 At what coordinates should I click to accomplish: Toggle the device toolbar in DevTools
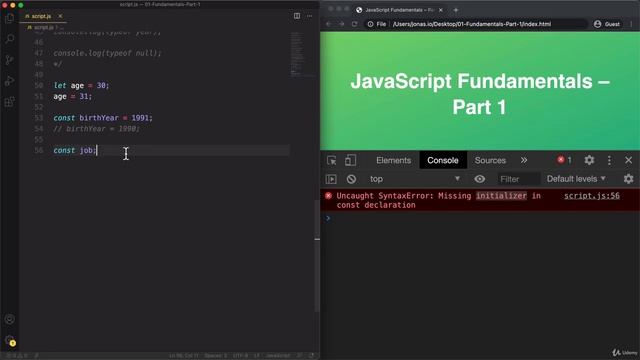coord(350,160)
